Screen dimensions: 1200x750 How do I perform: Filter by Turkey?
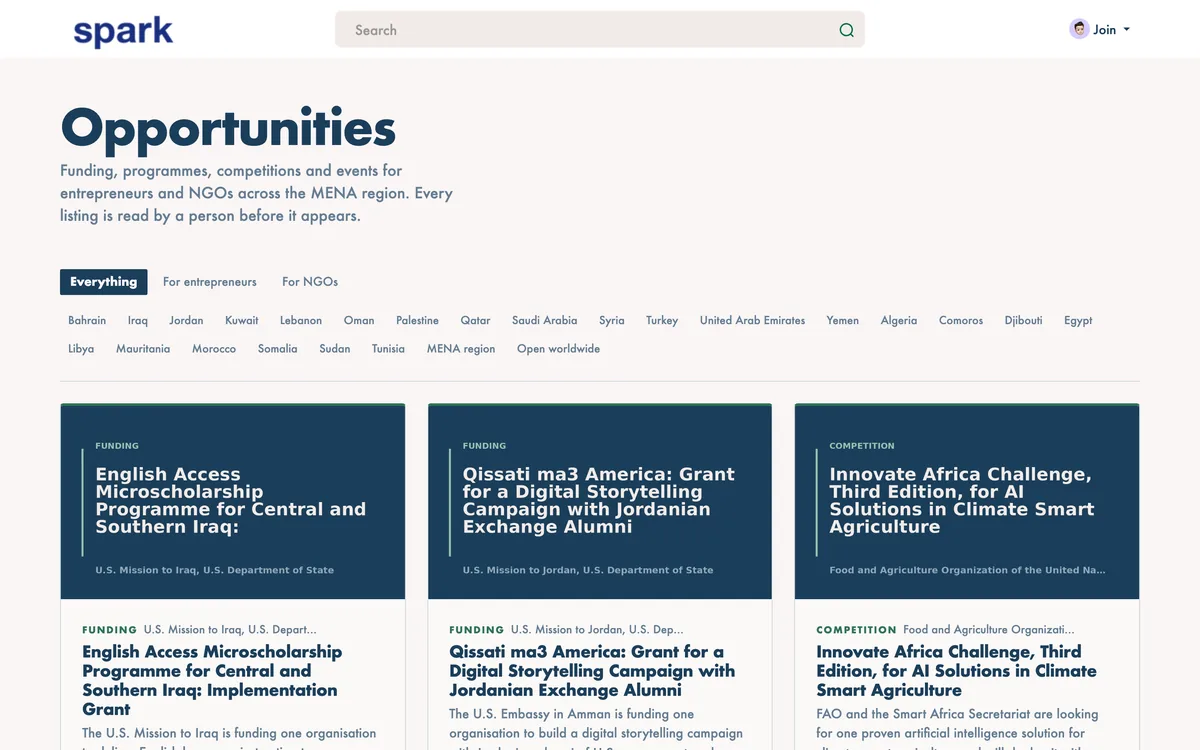[x=662, y=321]
